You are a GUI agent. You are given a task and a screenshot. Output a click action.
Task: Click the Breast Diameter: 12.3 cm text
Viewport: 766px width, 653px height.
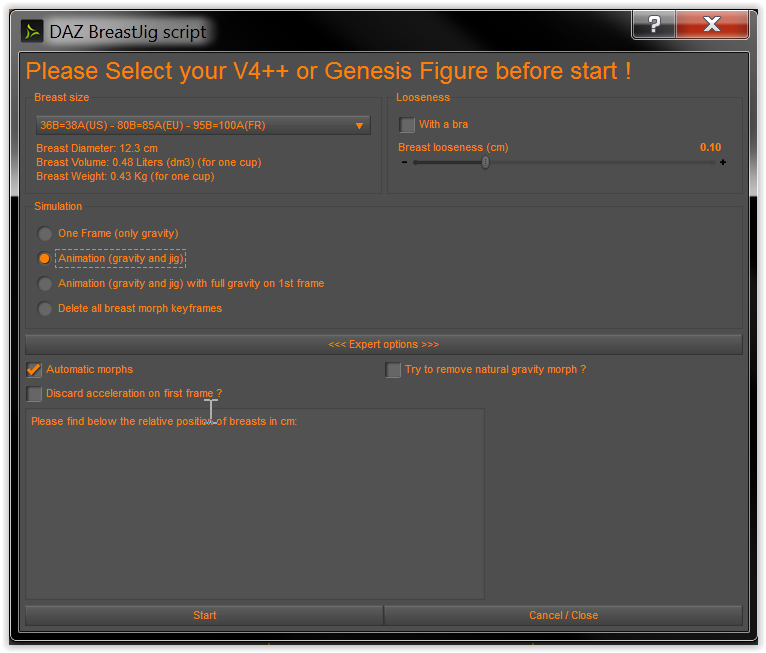[97, 148]
